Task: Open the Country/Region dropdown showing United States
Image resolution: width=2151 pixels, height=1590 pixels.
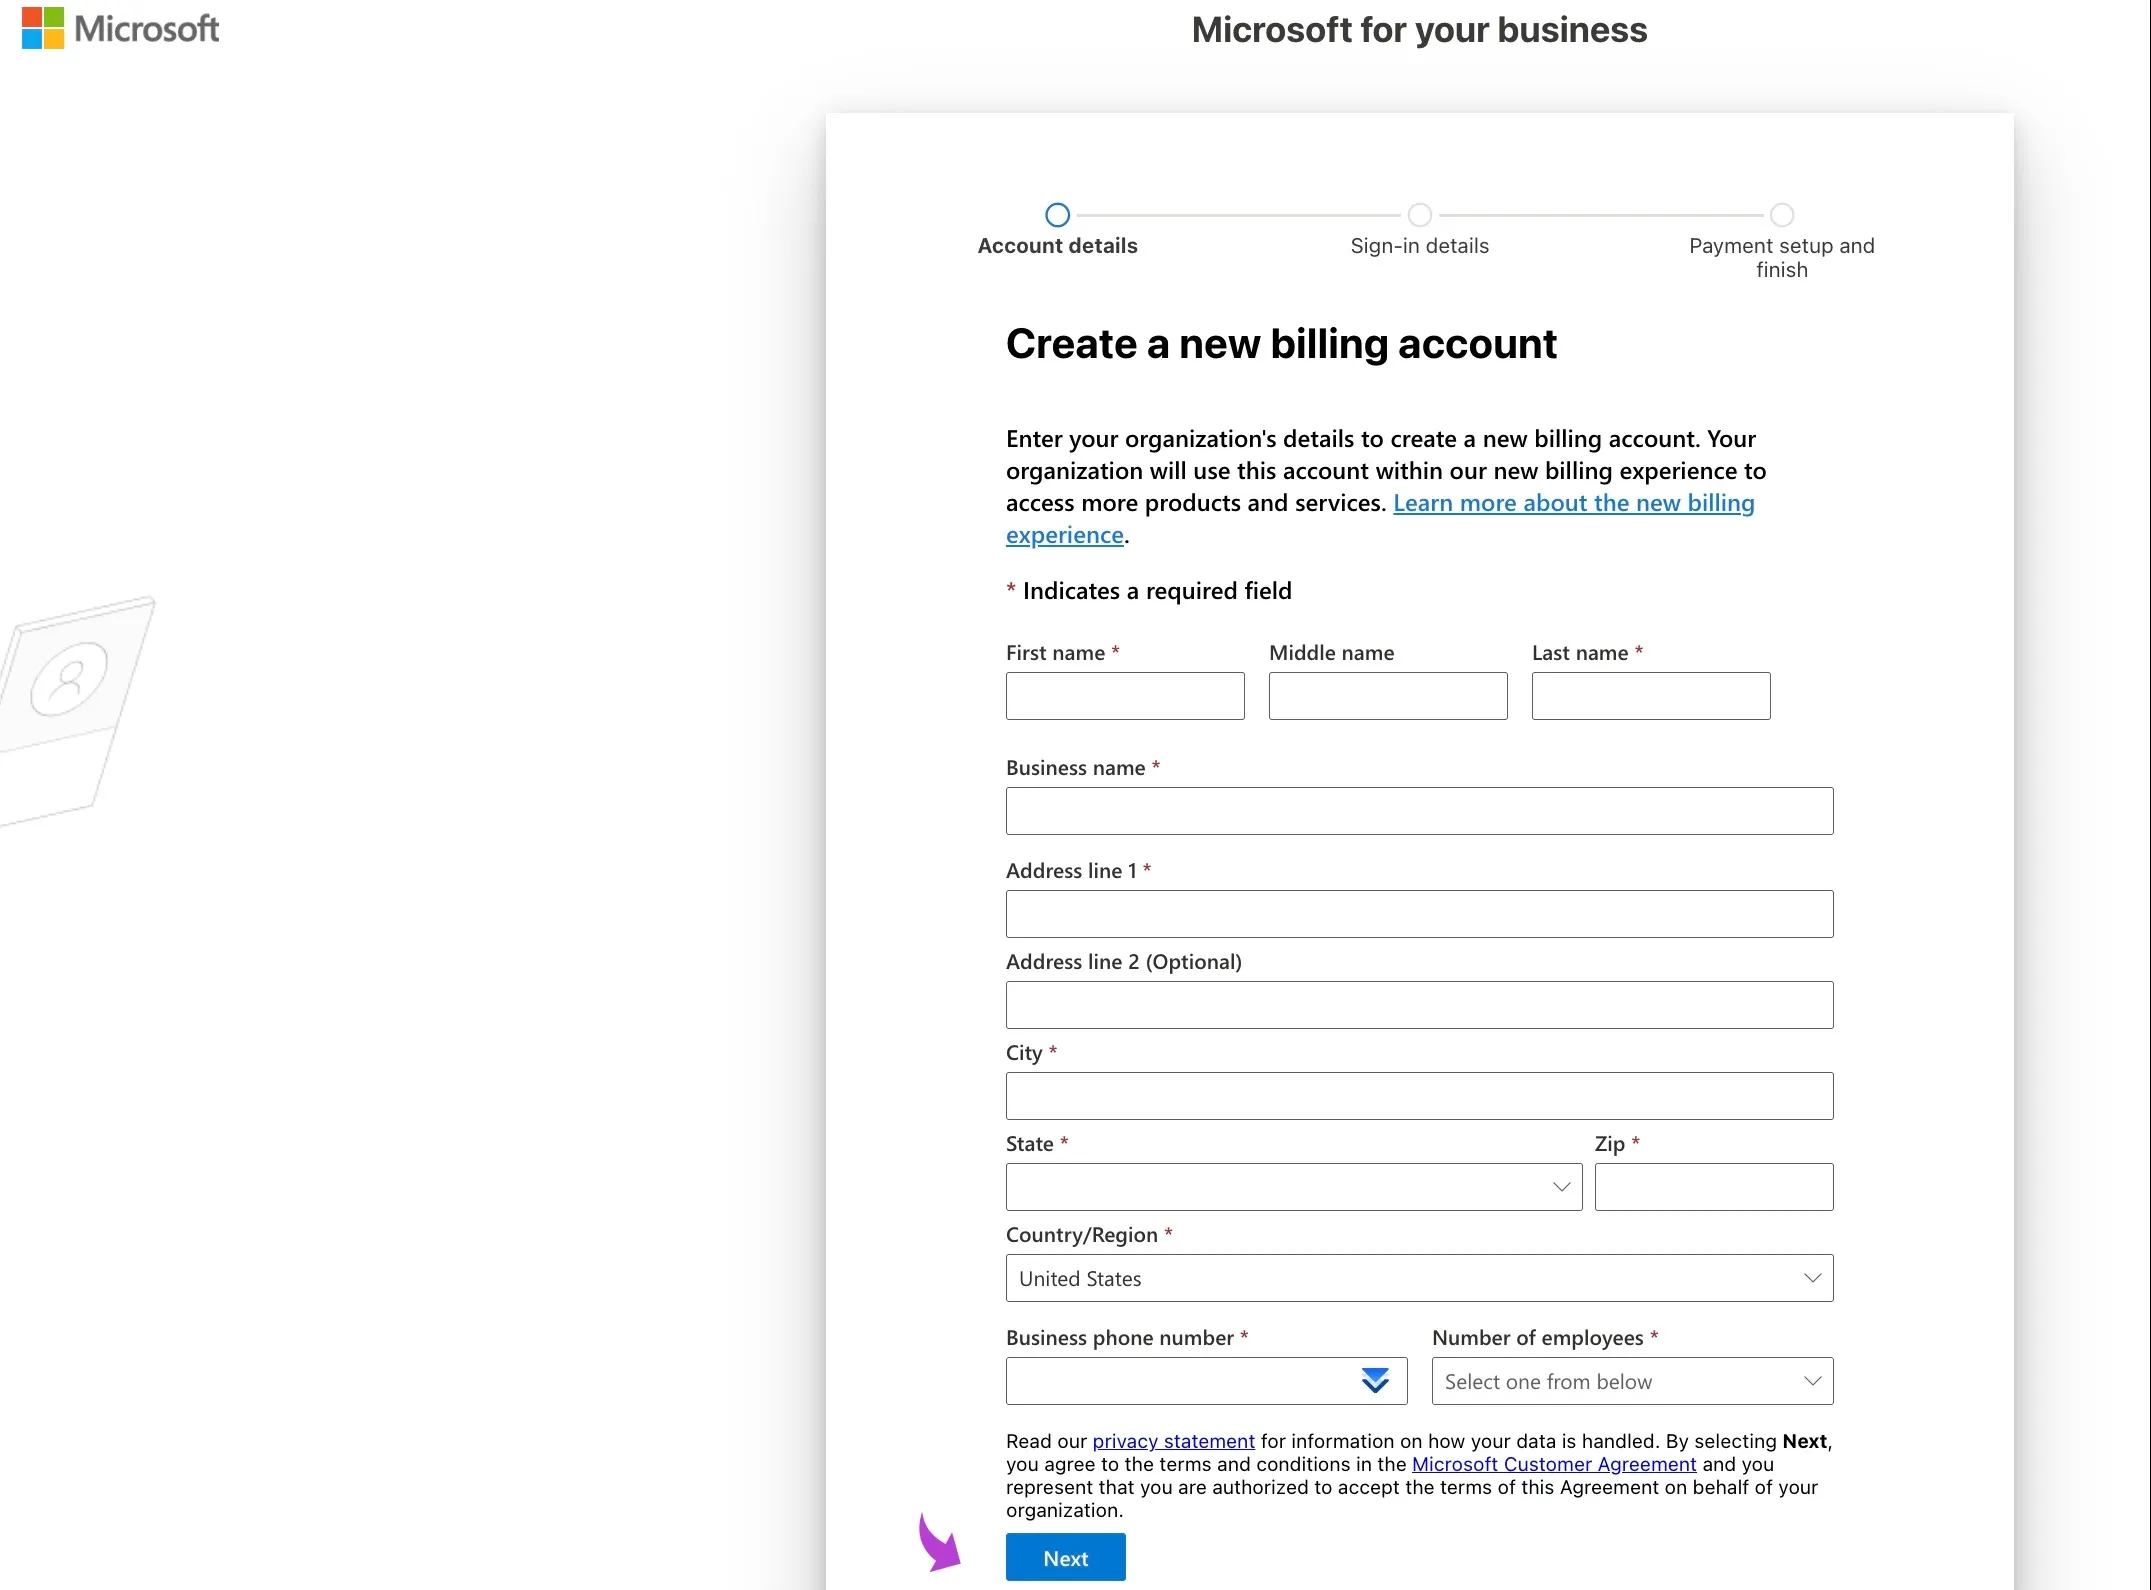Action: point(1419,1278)
